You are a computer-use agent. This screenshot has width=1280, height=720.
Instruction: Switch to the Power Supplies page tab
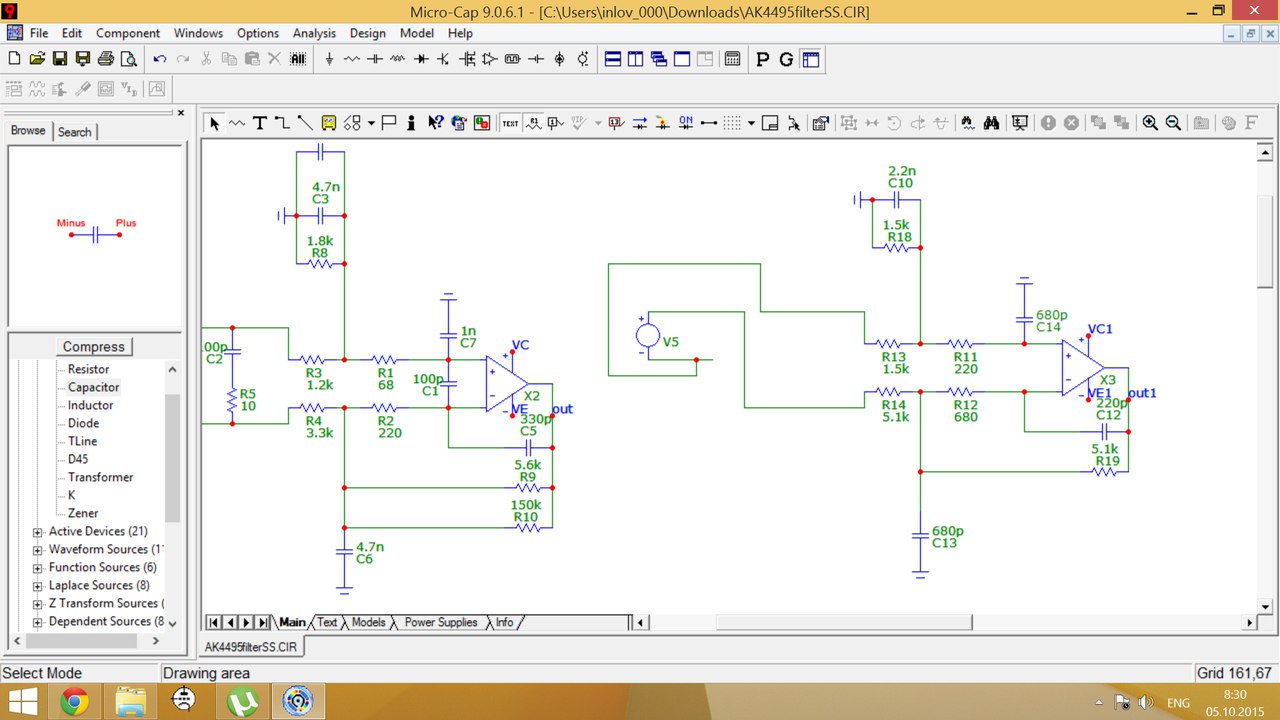[440, 622]
